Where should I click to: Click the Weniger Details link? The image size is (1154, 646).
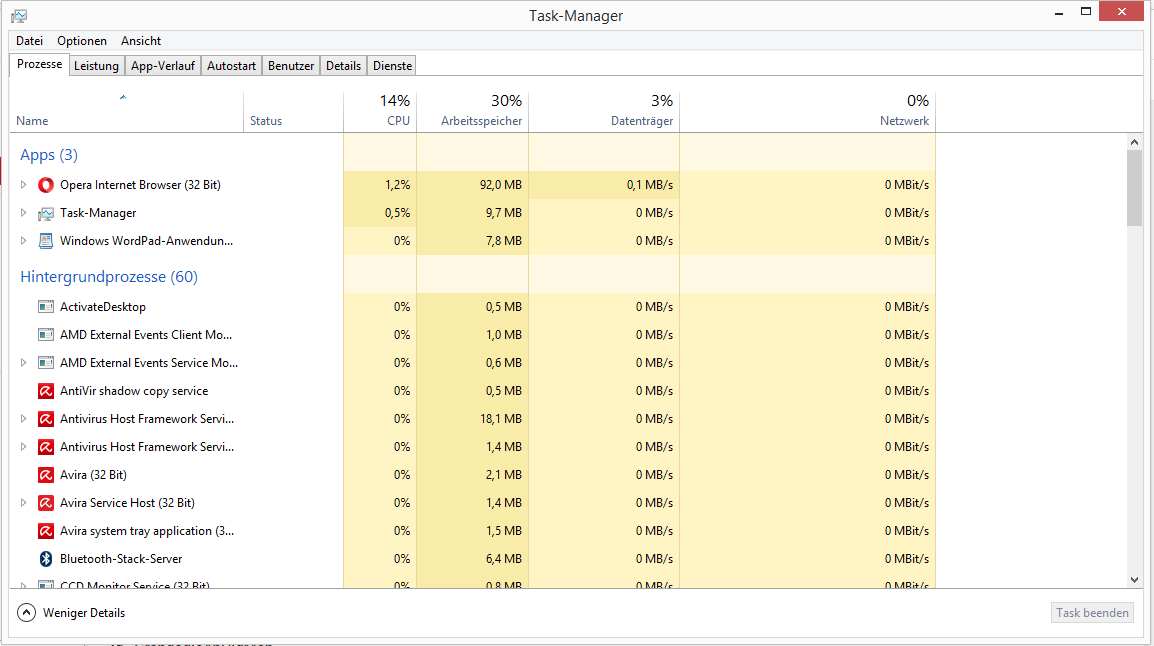coord(84,613)
